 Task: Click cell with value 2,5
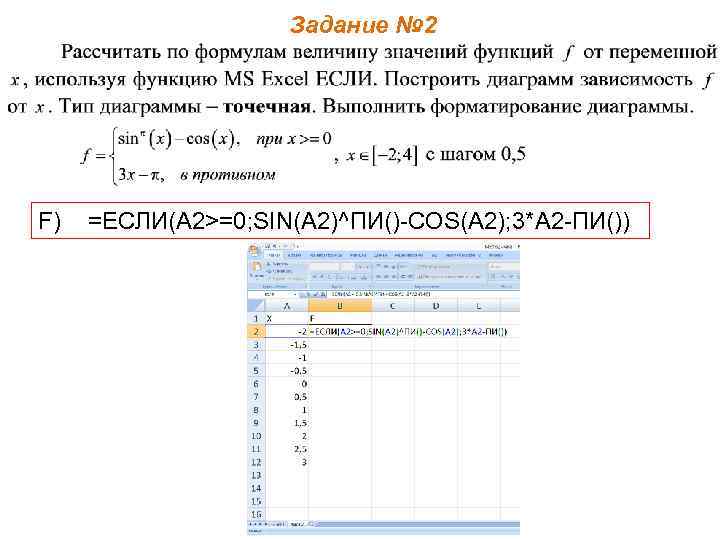point(287,449)
